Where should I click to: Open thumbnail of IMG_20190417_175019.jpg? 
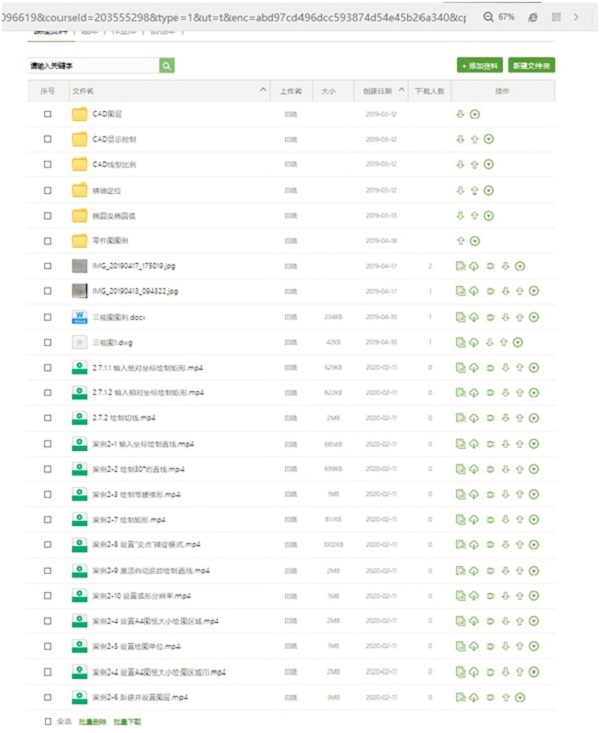80,266
